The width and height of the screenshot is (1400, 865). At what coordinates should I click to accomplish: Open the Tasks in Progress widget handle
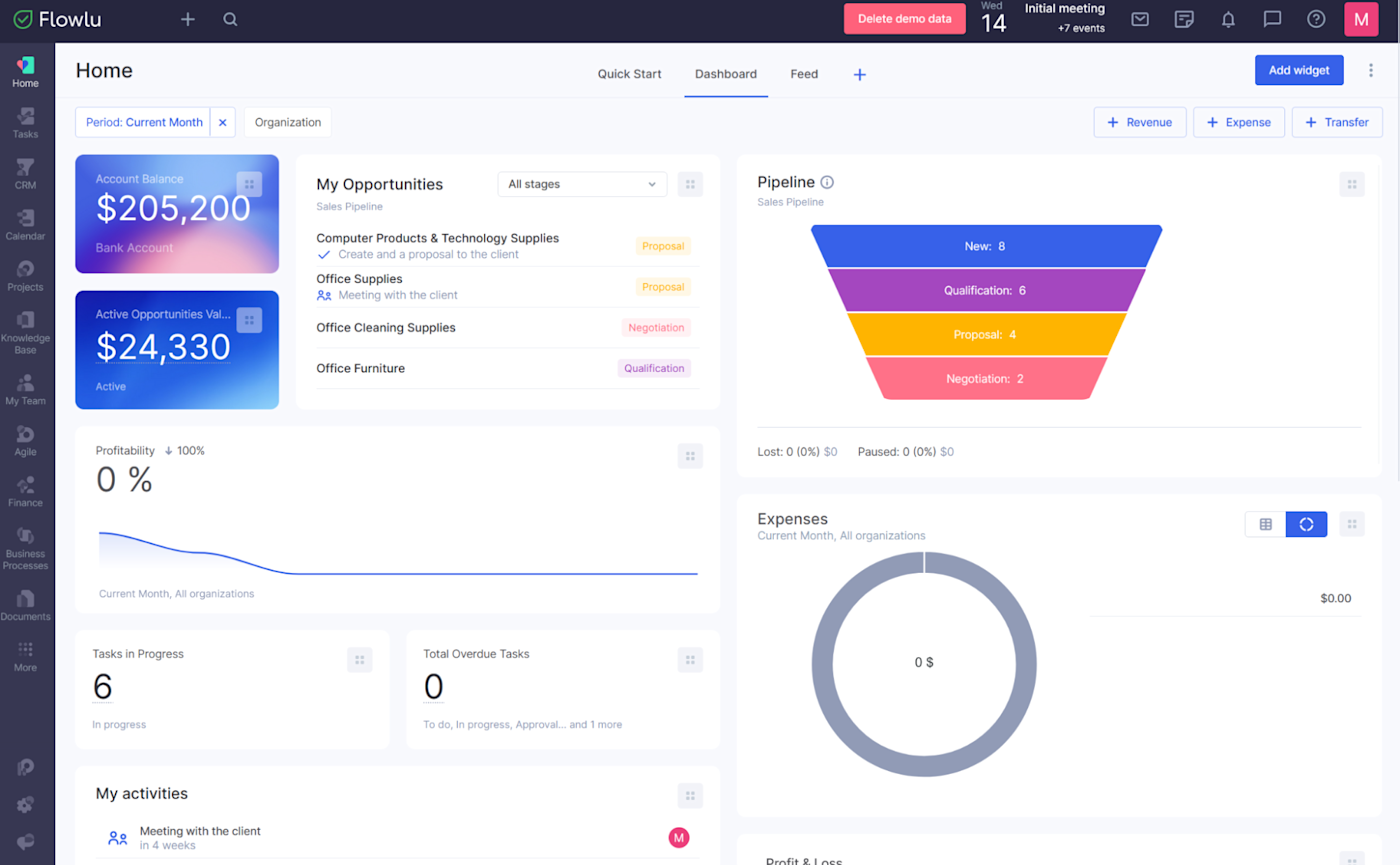coord(360,660)
